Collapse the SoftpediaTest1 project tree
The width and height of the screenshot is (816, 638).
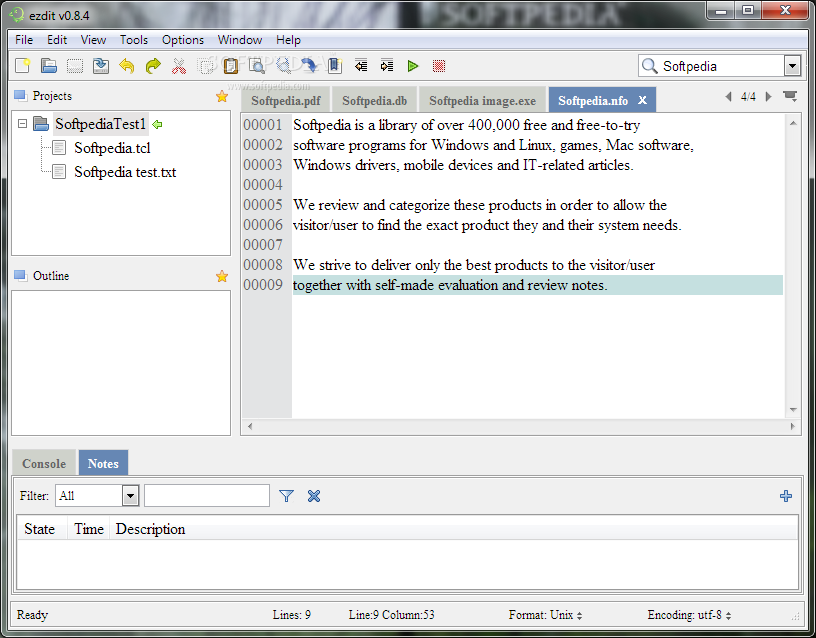pos(22,124)
